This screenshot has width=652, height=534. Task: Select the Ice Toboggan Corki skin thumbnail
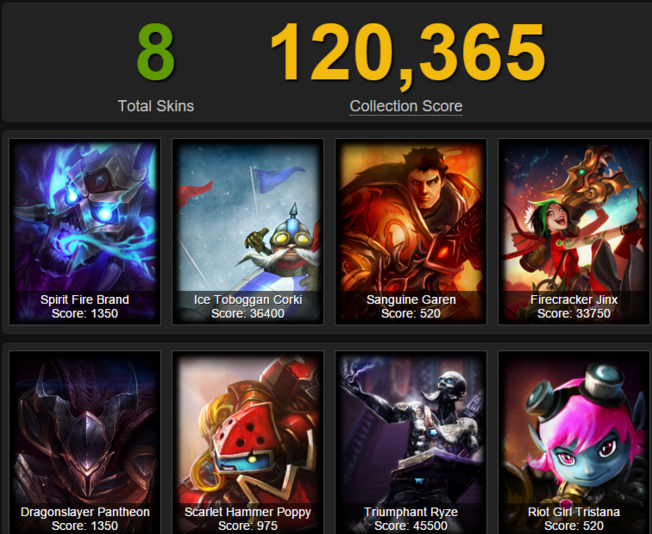(x=248, y=232)
